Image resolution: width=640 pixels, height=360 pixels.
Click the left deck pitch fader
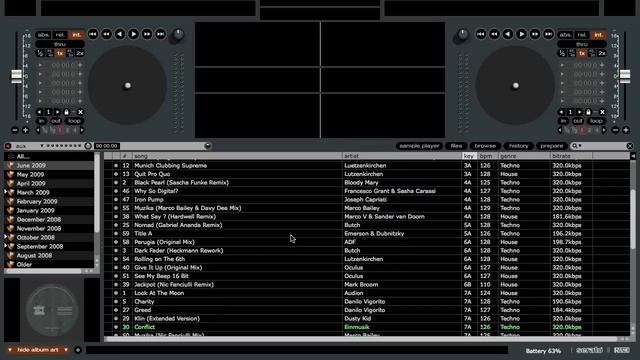(16, 76)
